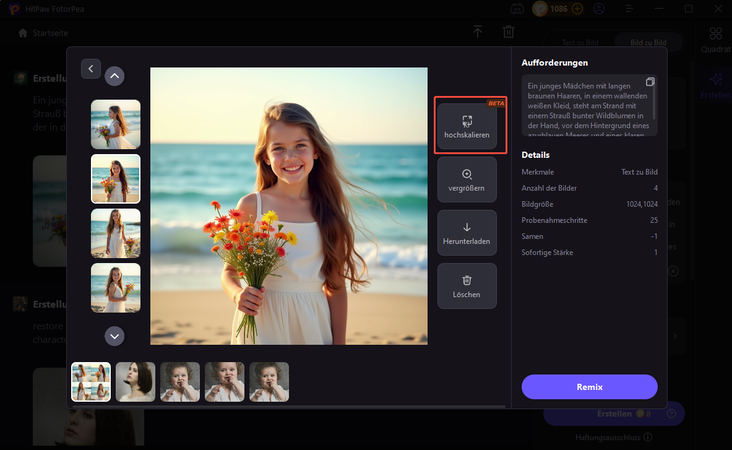The width and height of the screenshot is (732, 450).
Task: Add credits with the plus icon
Action: [x=577, y=9]
